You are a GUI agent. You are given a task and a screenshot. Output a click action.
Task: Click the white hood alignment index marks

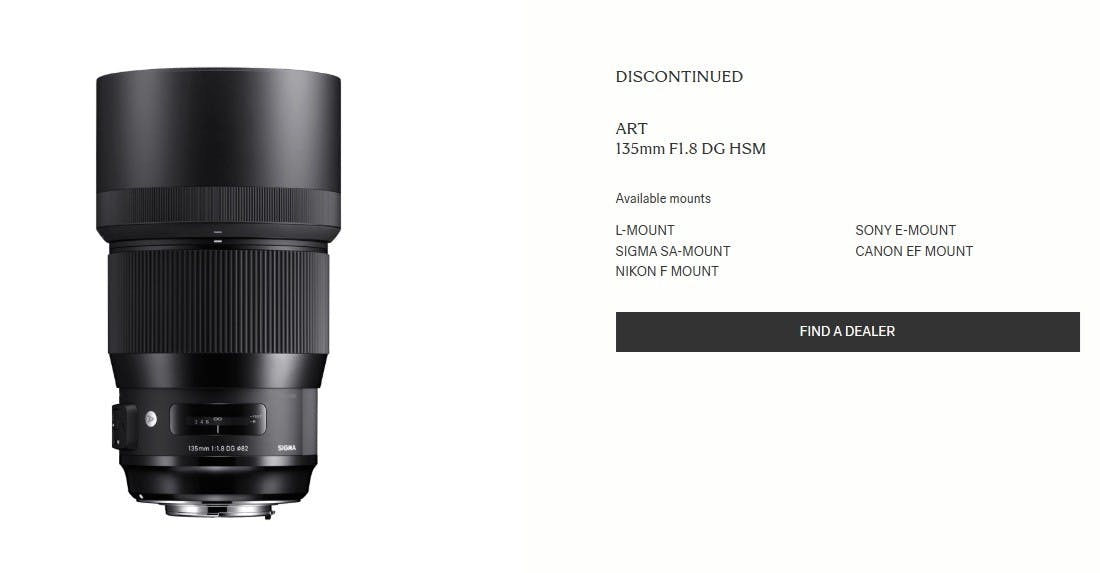218,236
